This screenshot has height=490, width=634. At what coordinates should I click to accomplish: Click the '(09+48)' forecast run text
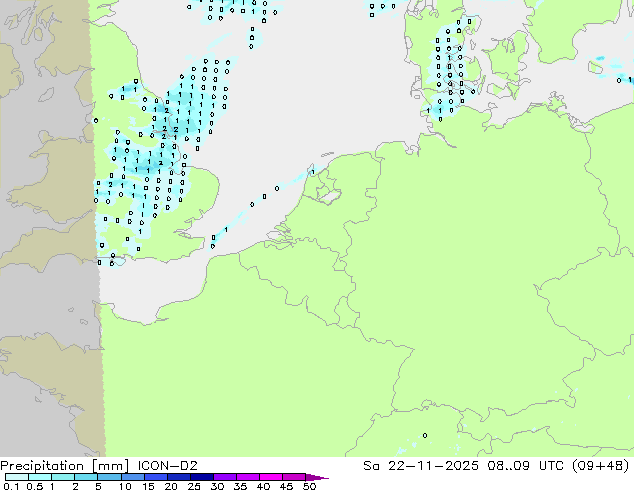[601, 466]
